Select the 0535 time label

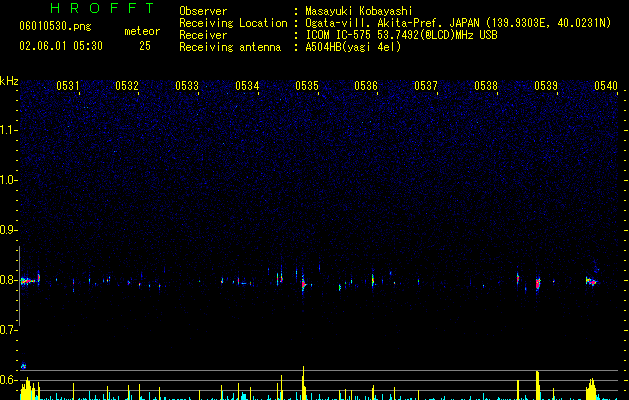307,86
